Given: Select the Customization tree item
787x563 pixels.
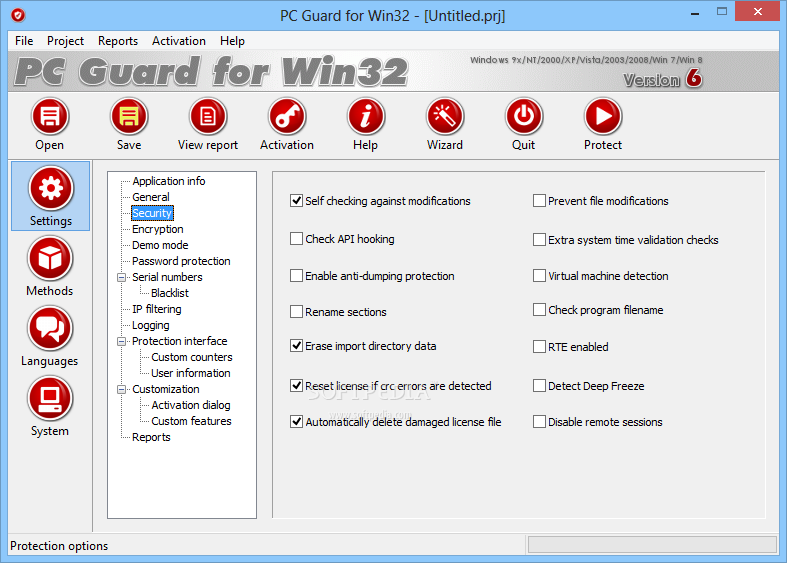Looking at the screenshot, I should point(166,389).
